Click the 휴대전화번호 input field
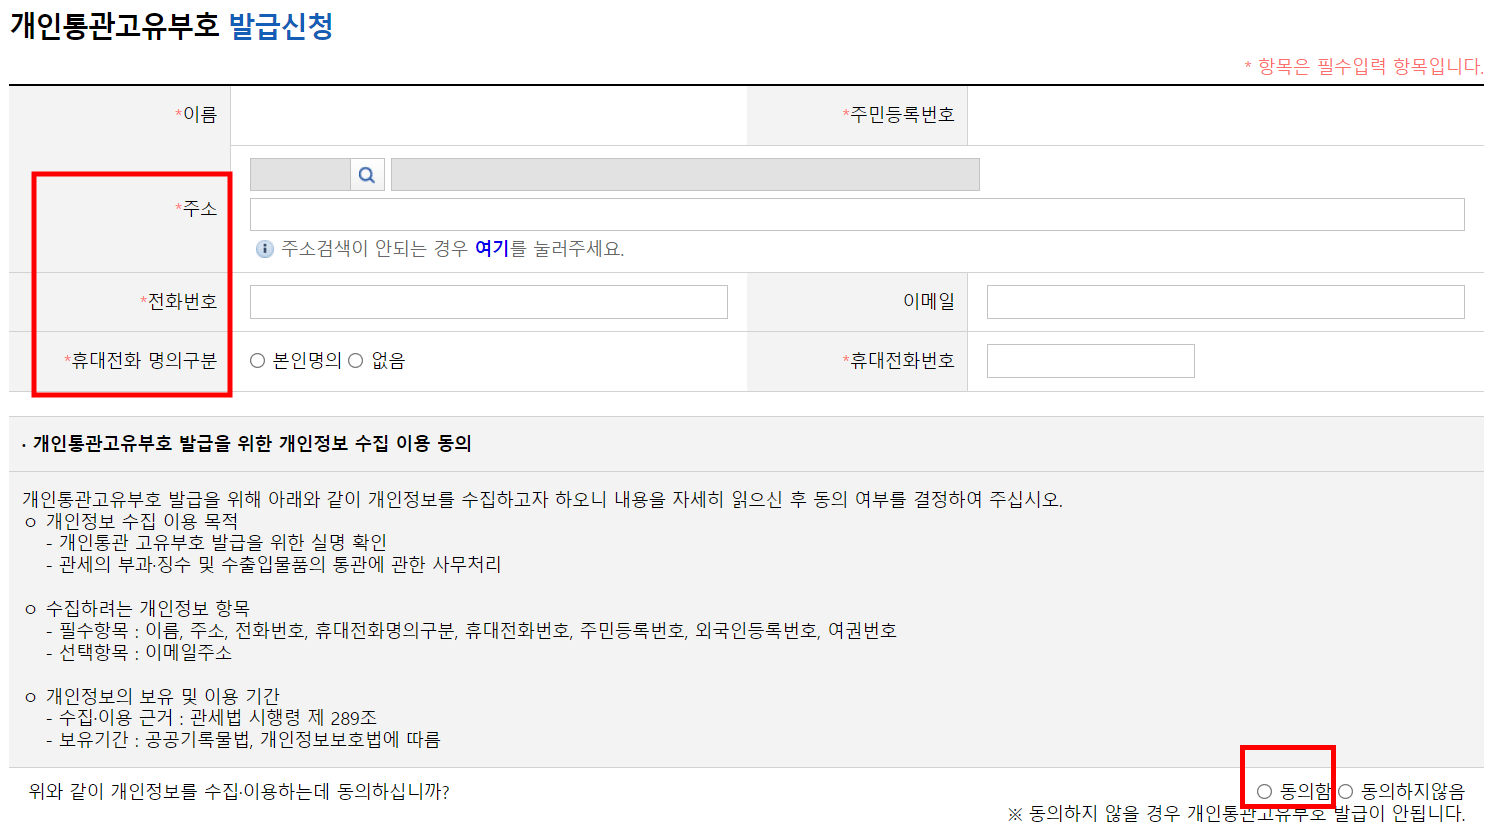Screen dimensions: 1490x830 pos(1090,360)
